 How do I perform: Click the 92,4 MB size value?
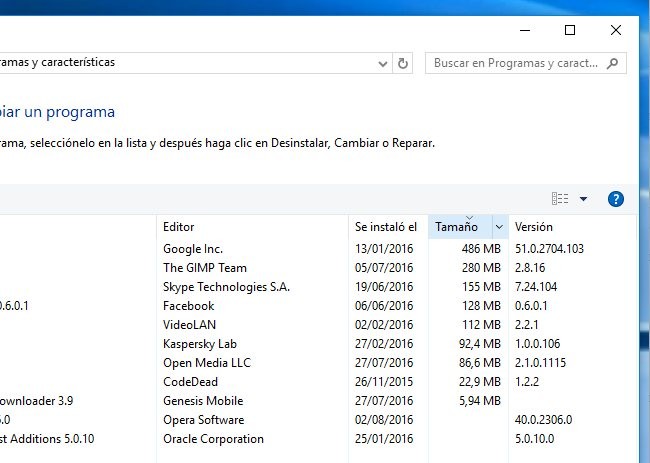point(480,344)
